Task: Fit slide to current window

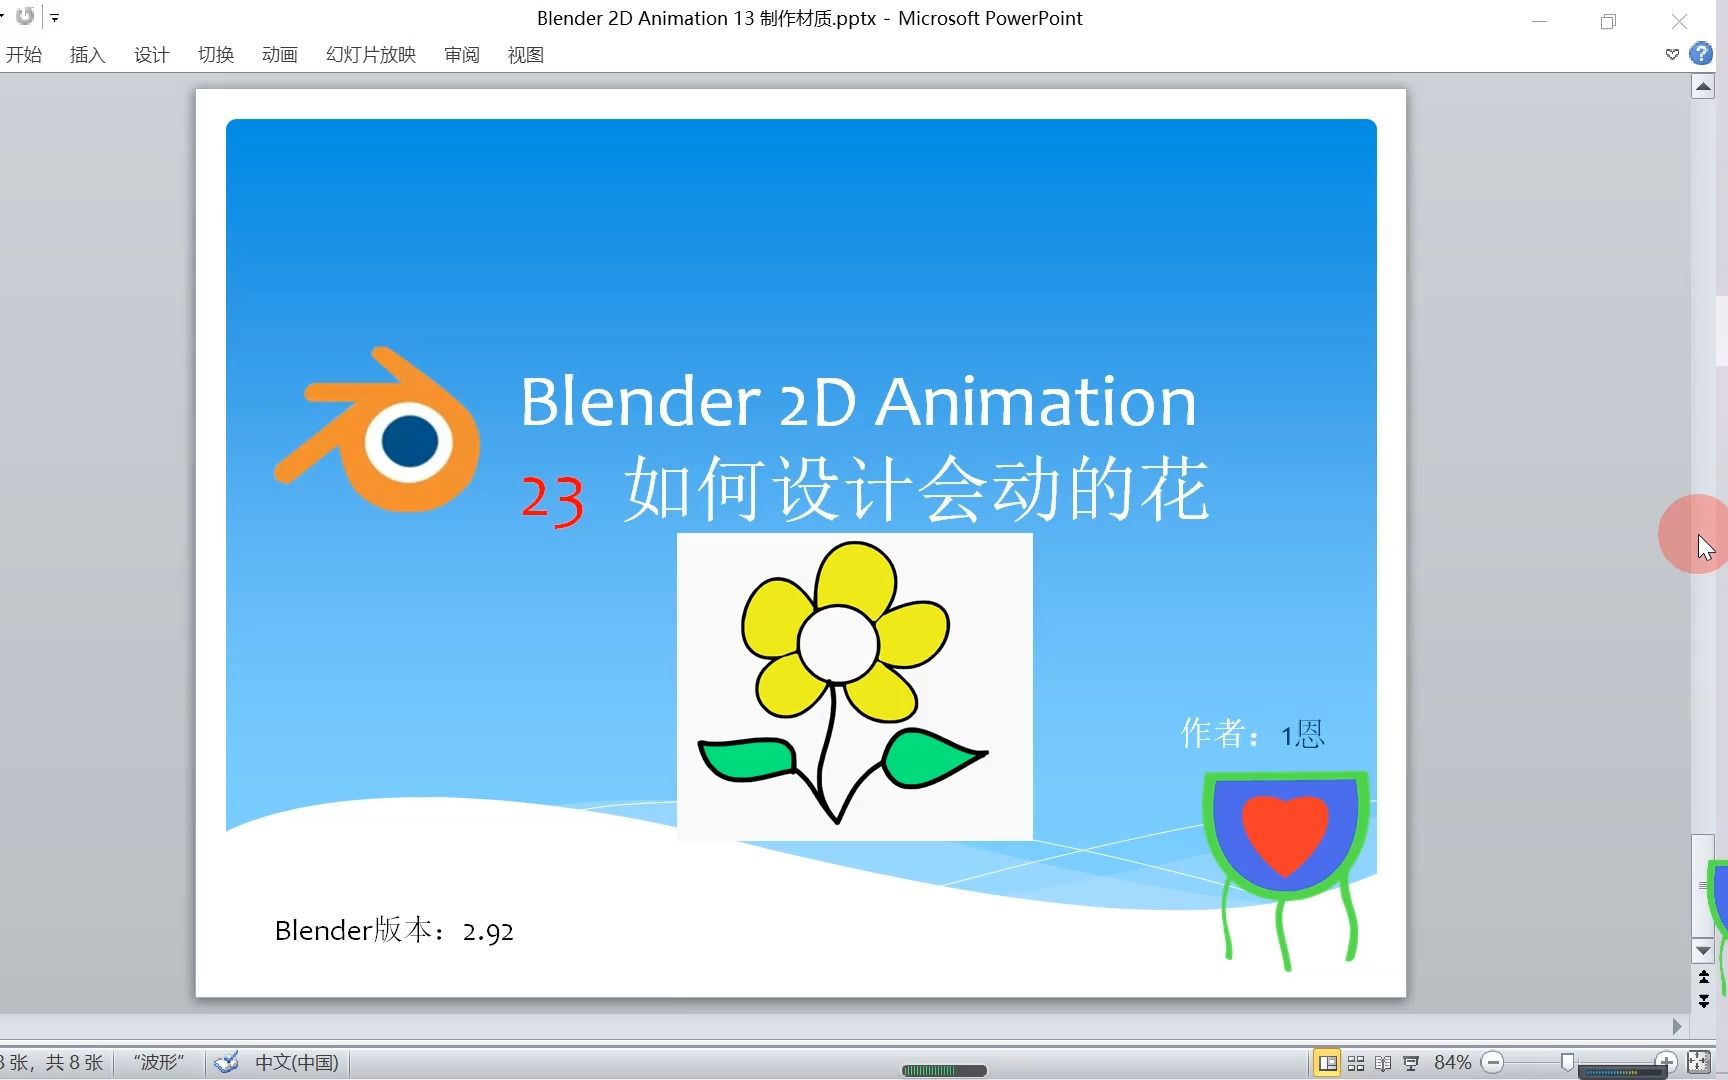Action: [x=1698, y=1062]
